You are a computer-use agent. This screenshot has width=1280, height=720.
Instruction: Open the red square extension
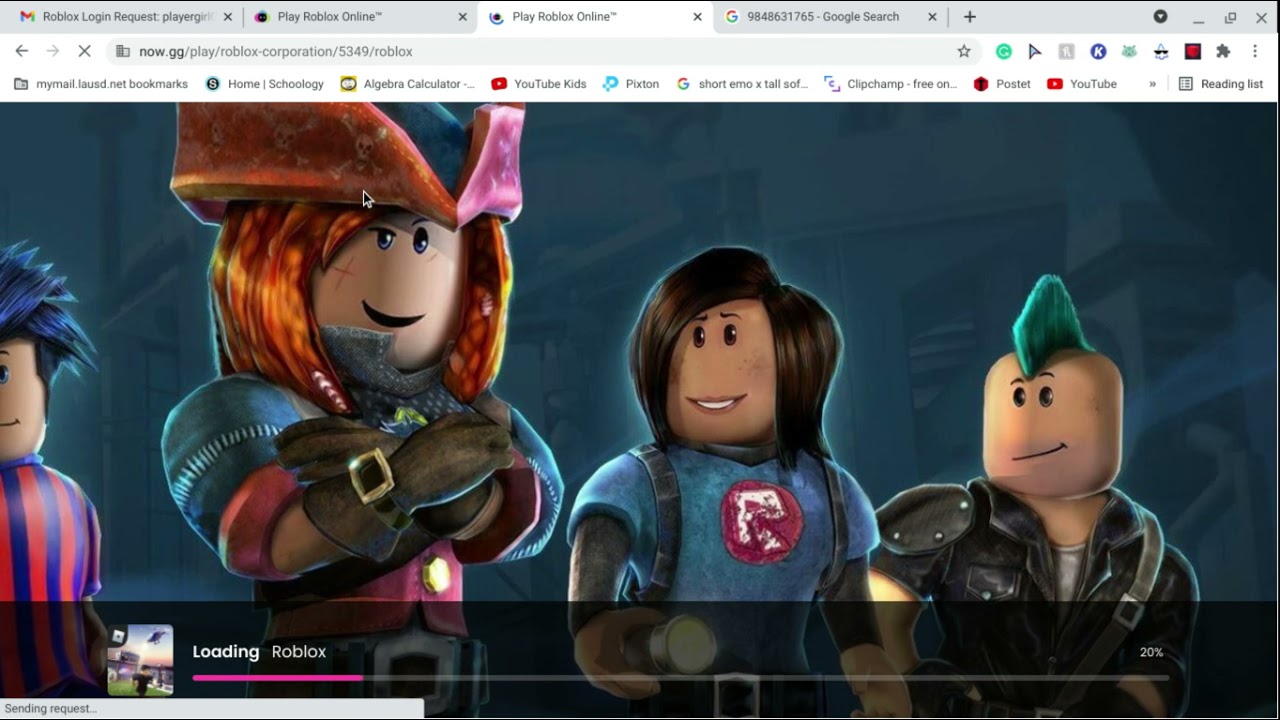coord(1192,51)
